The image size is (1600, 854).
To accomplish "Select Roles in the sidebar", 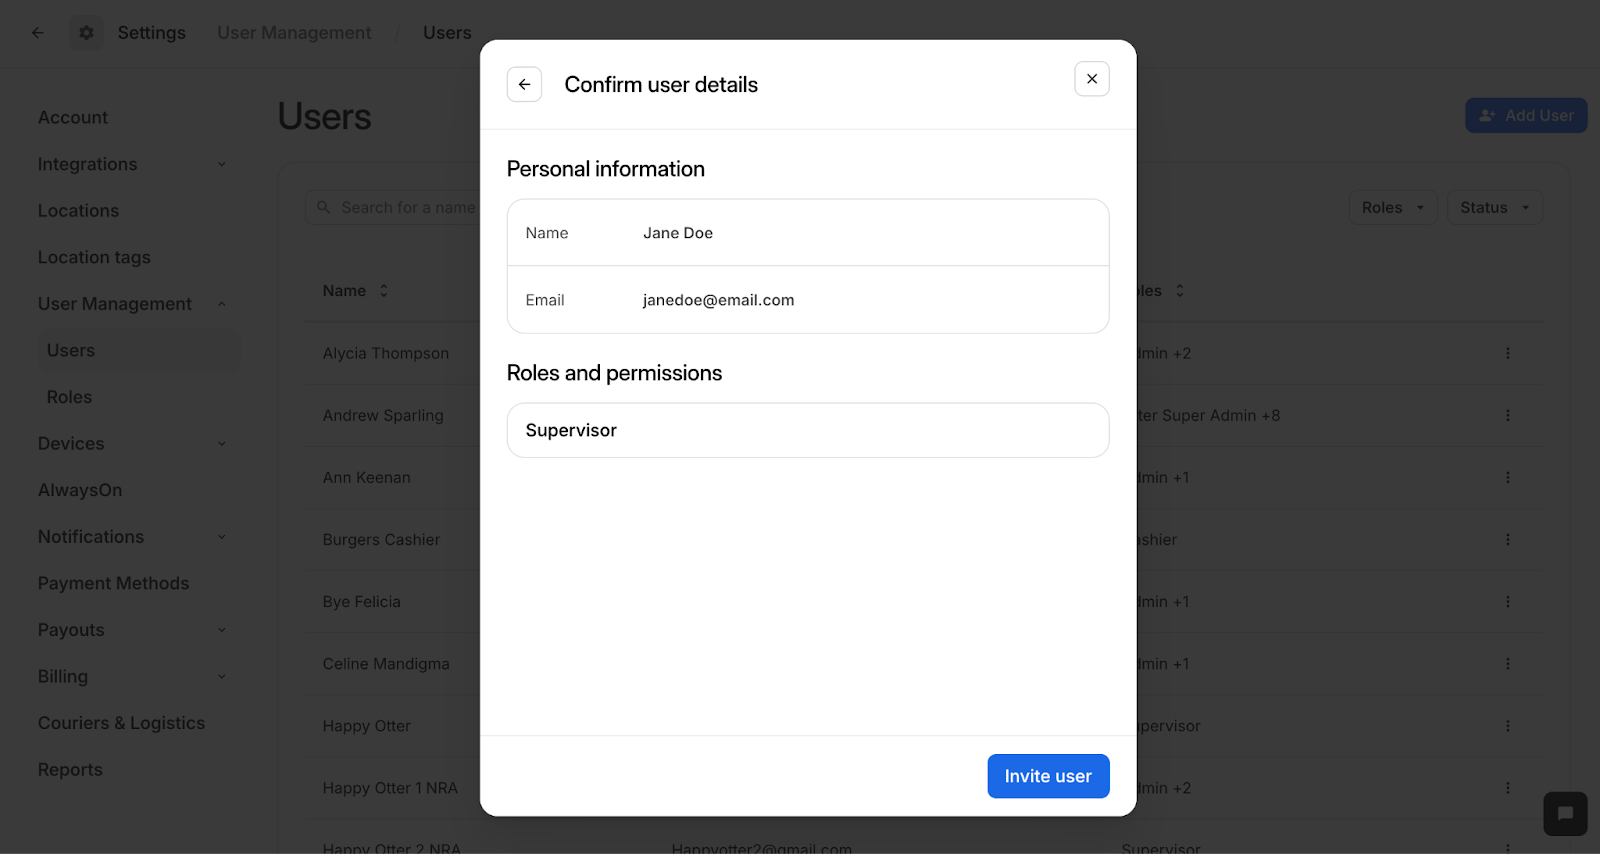I will point(69,397).
